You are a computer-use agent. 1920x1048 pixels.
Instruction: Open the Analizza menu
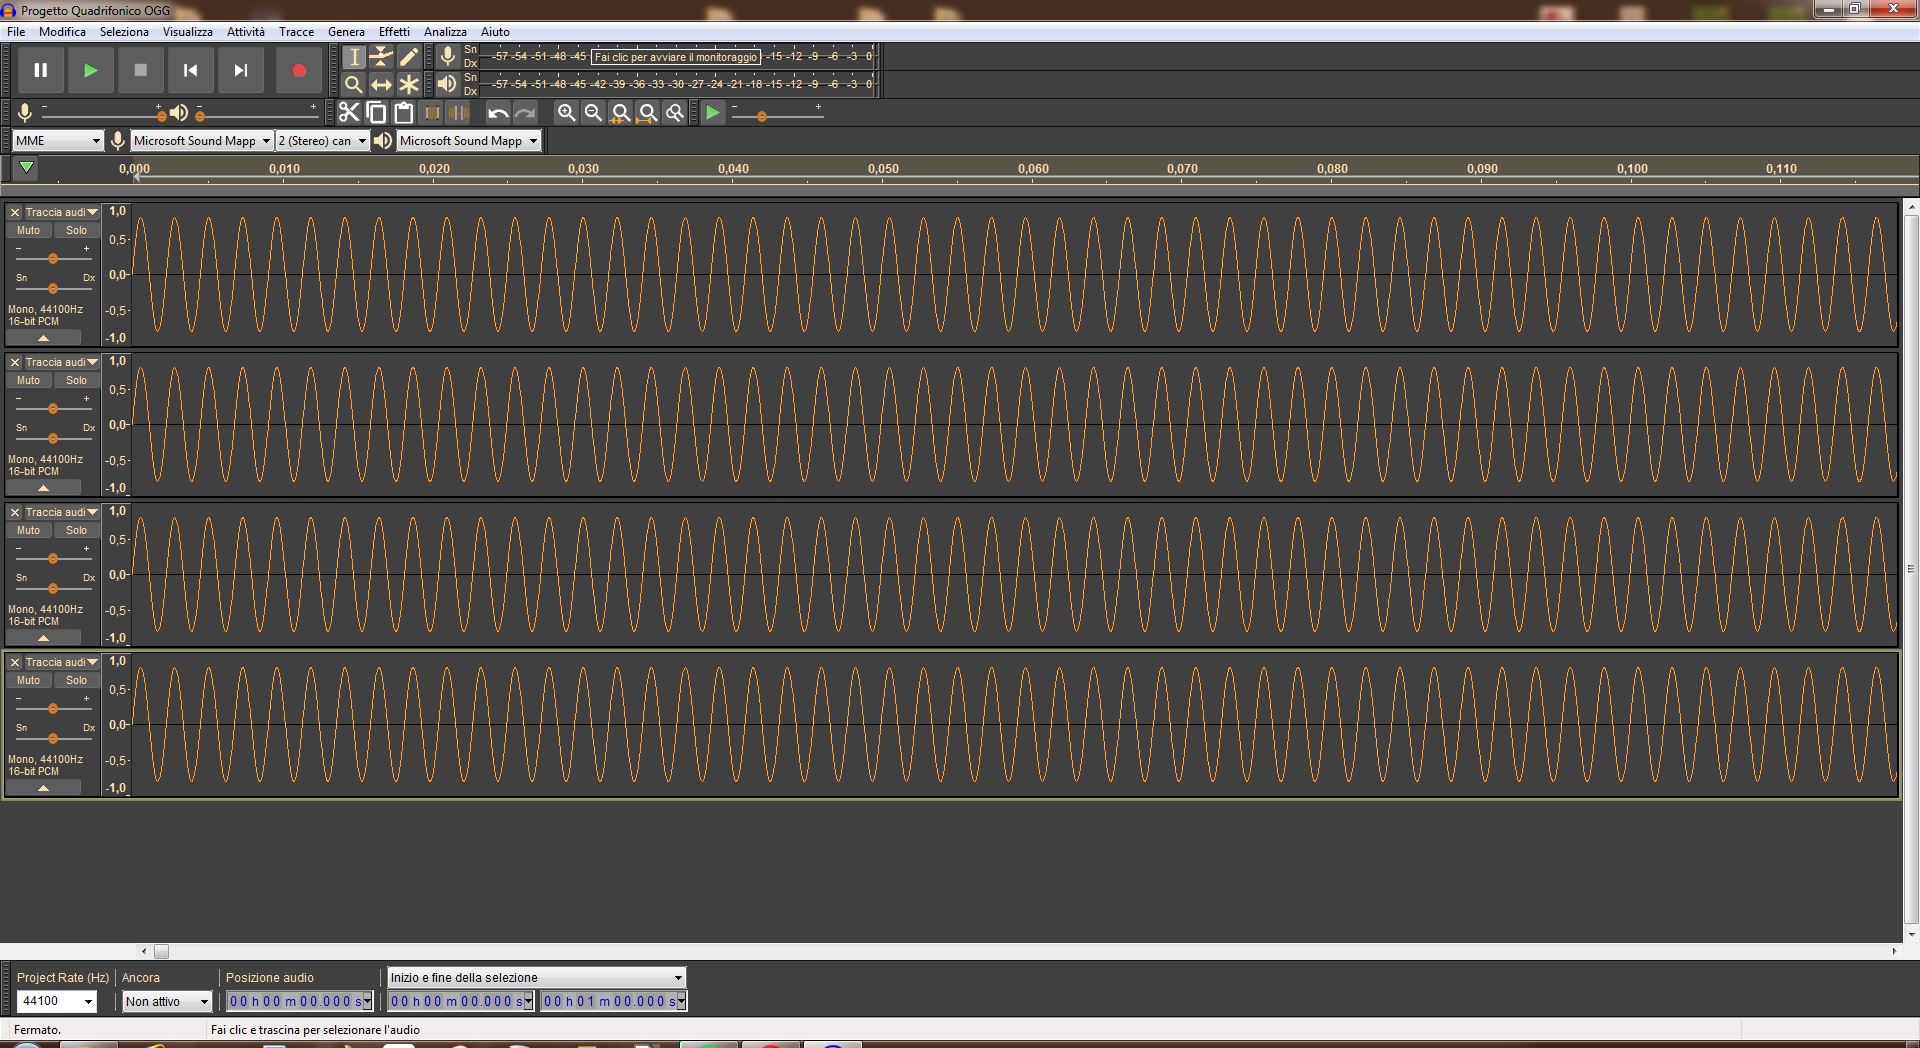point(445,32)
